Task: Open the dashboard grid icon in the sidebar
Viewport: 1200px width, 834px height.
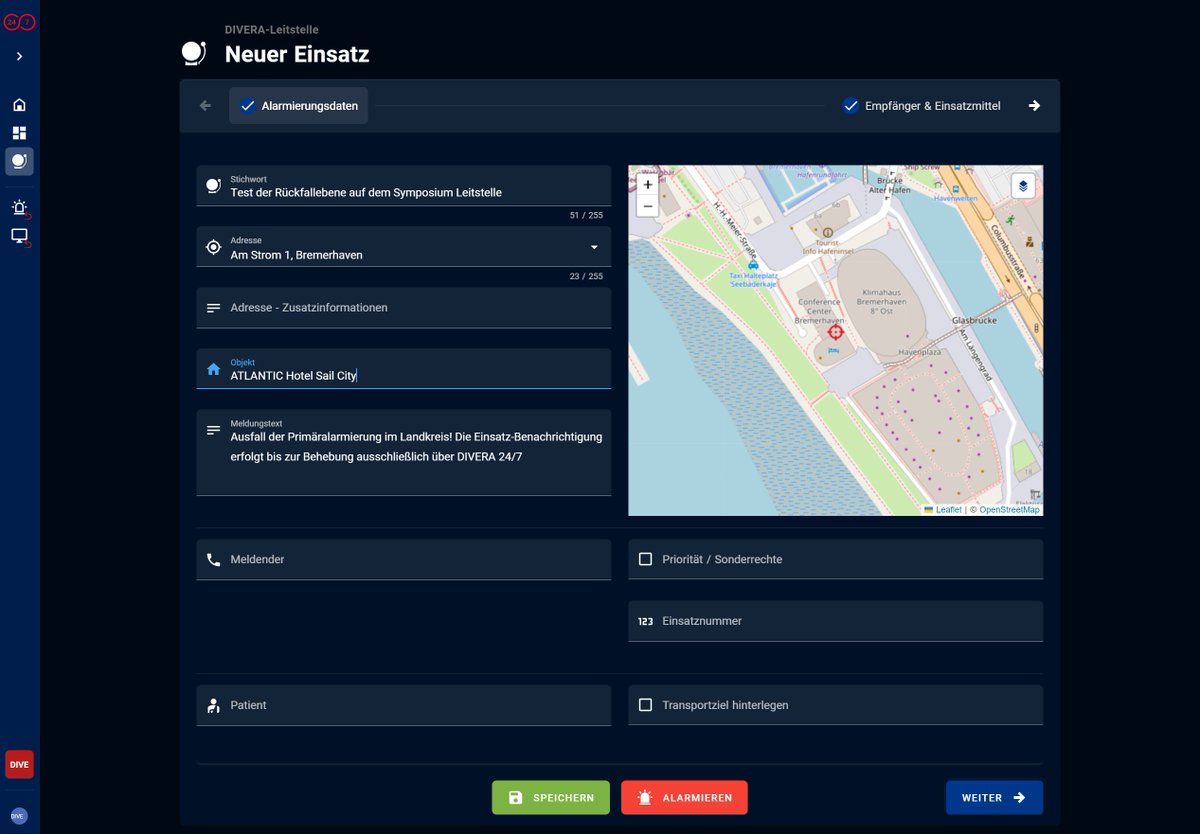Action: coord(19,133)
